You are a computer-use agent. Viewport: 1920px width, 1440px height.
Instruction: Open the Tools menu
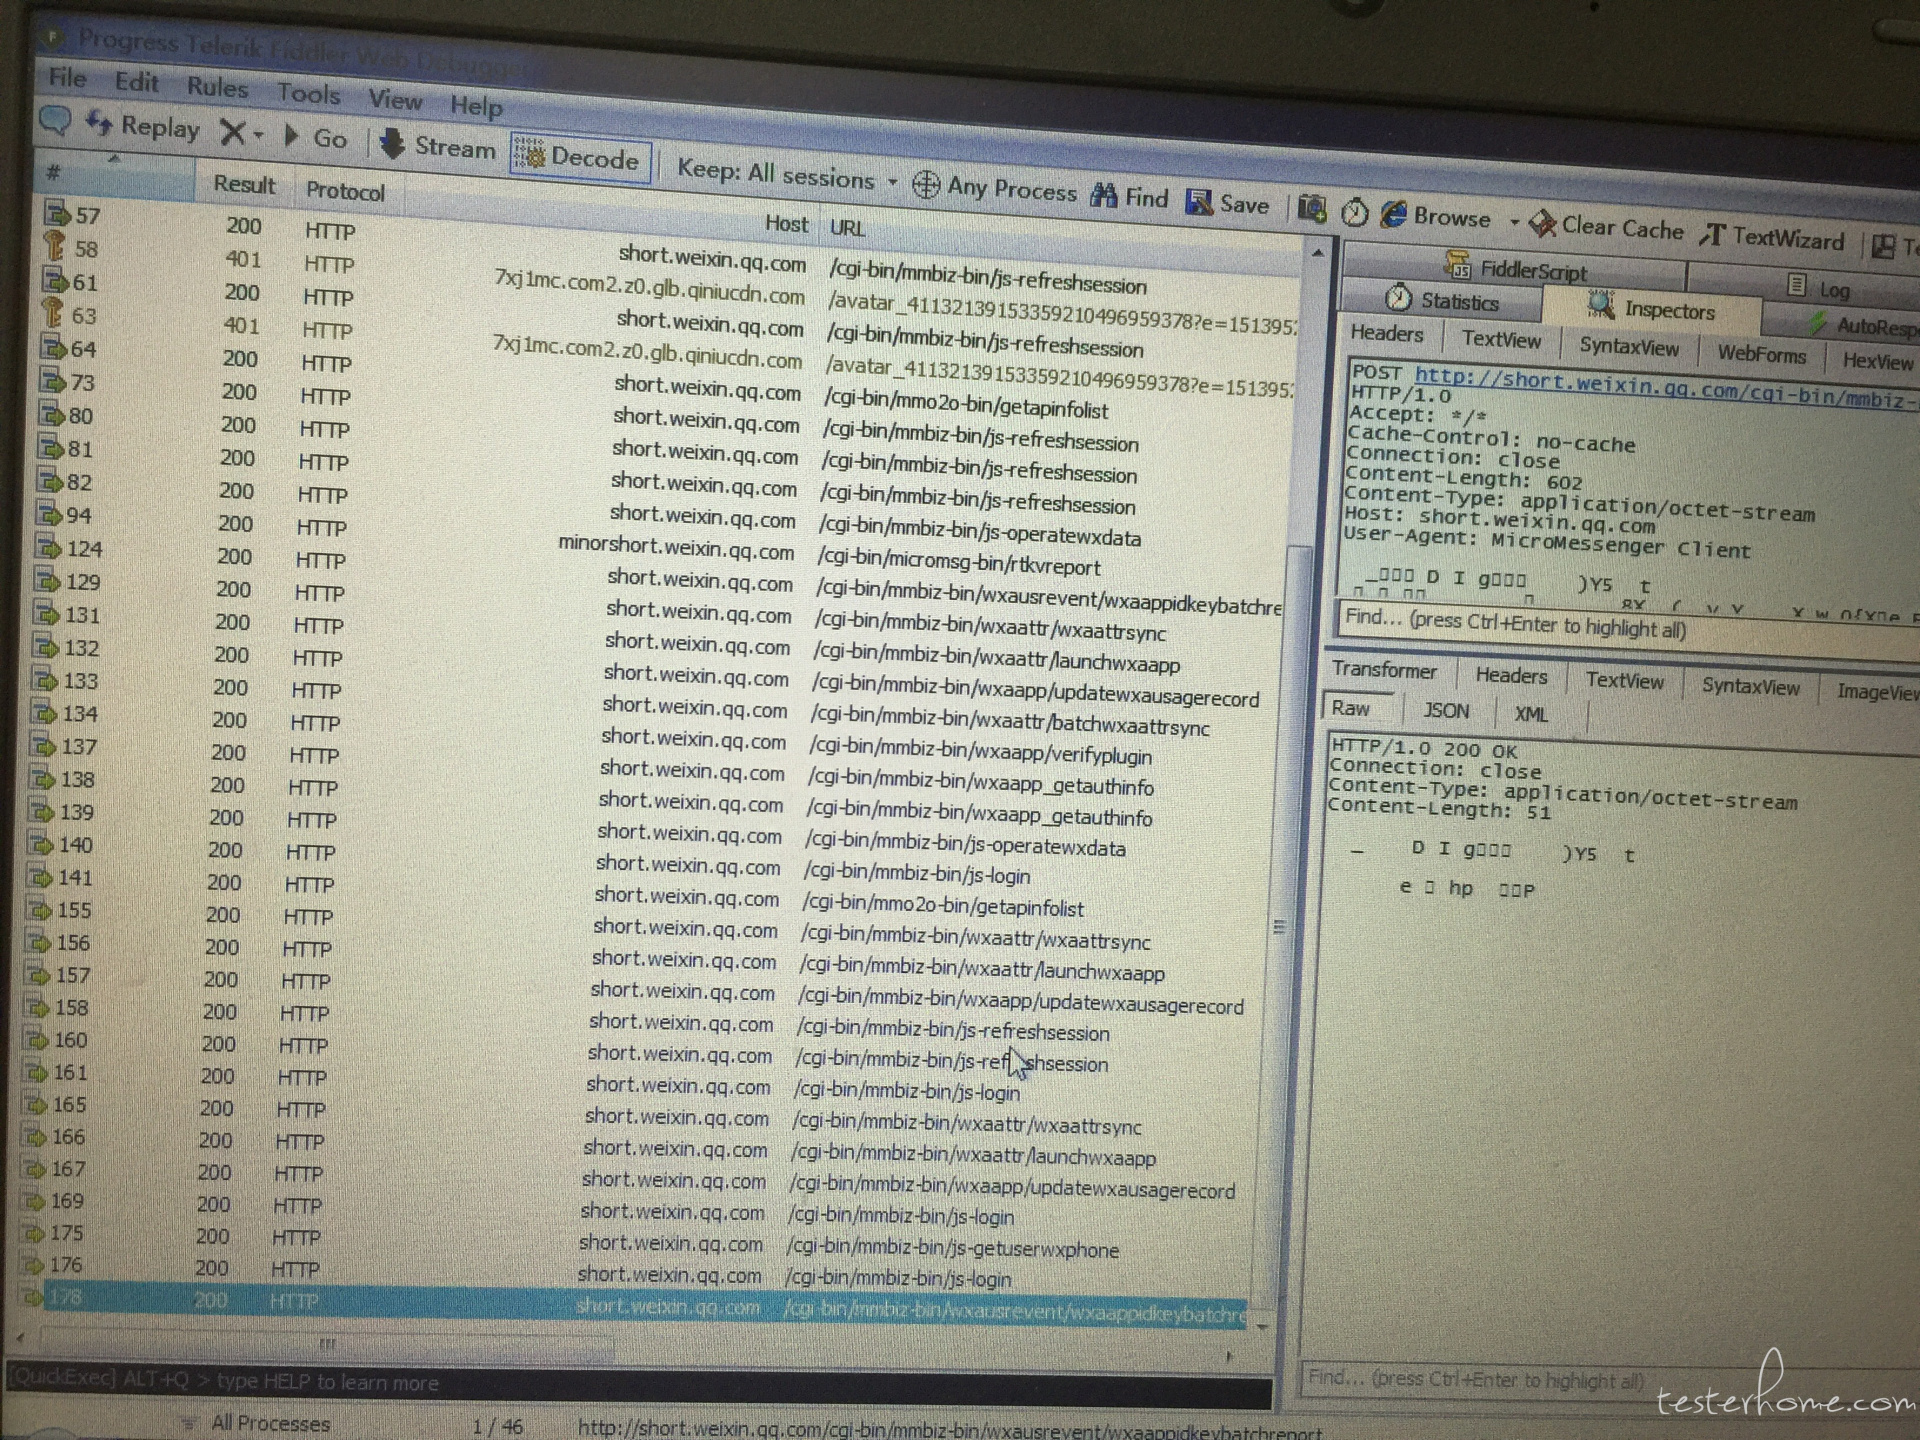point(308,93)
